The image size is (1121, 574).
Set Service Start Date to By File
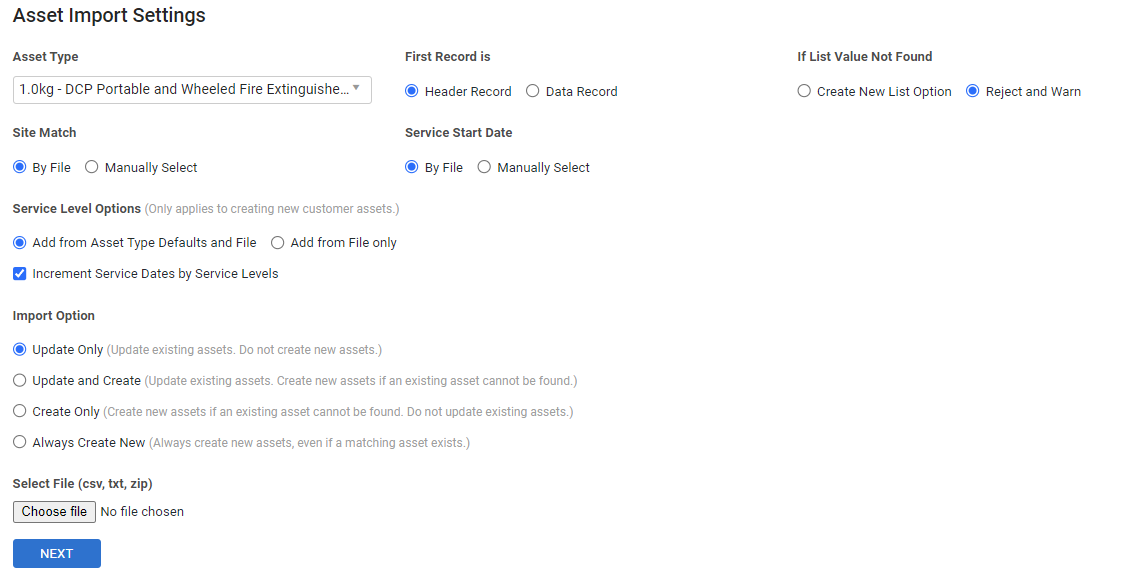click(412, 167)
